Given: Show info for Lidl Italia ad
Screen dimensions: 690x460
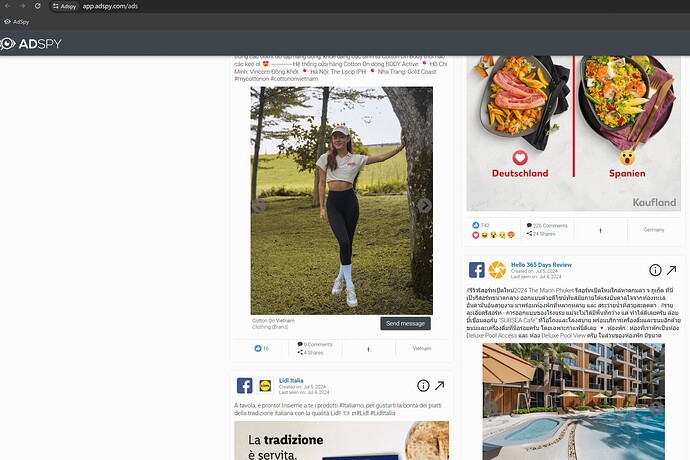Looking at the screenshot, I should point(423,386).
